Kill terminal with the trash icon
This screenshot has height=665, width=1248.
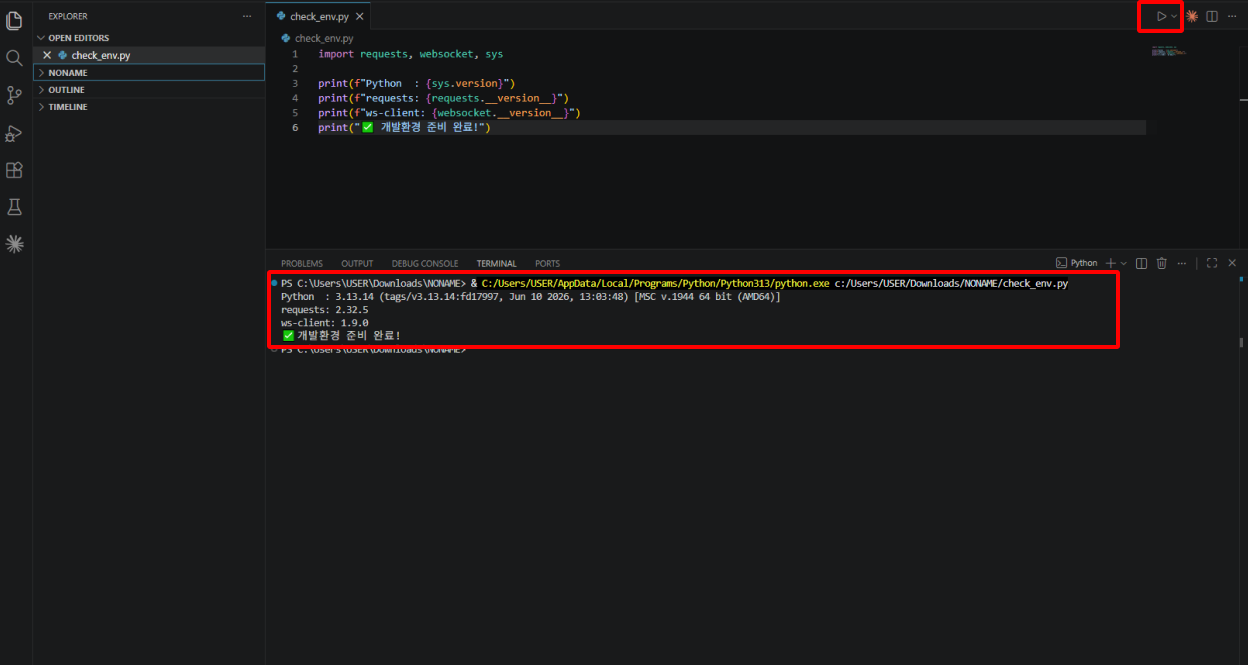1161,263
